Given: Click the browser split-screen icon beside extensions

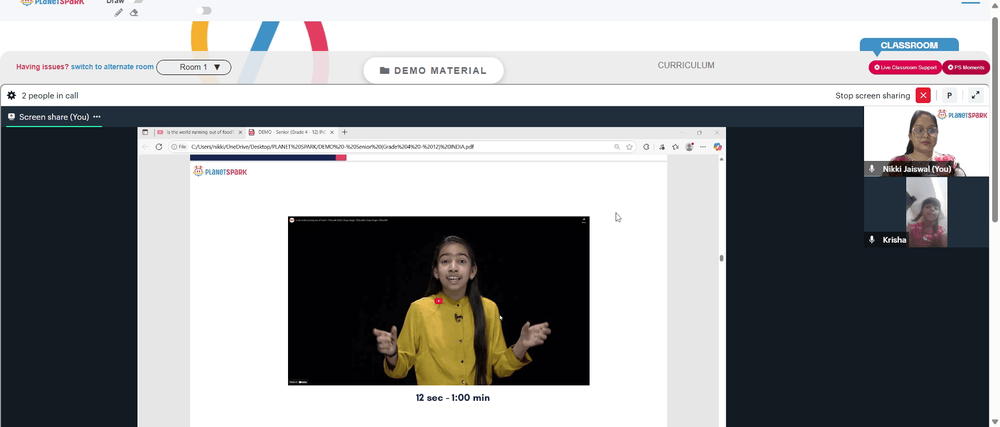Looking at the screenshot, I should [661, 147].
